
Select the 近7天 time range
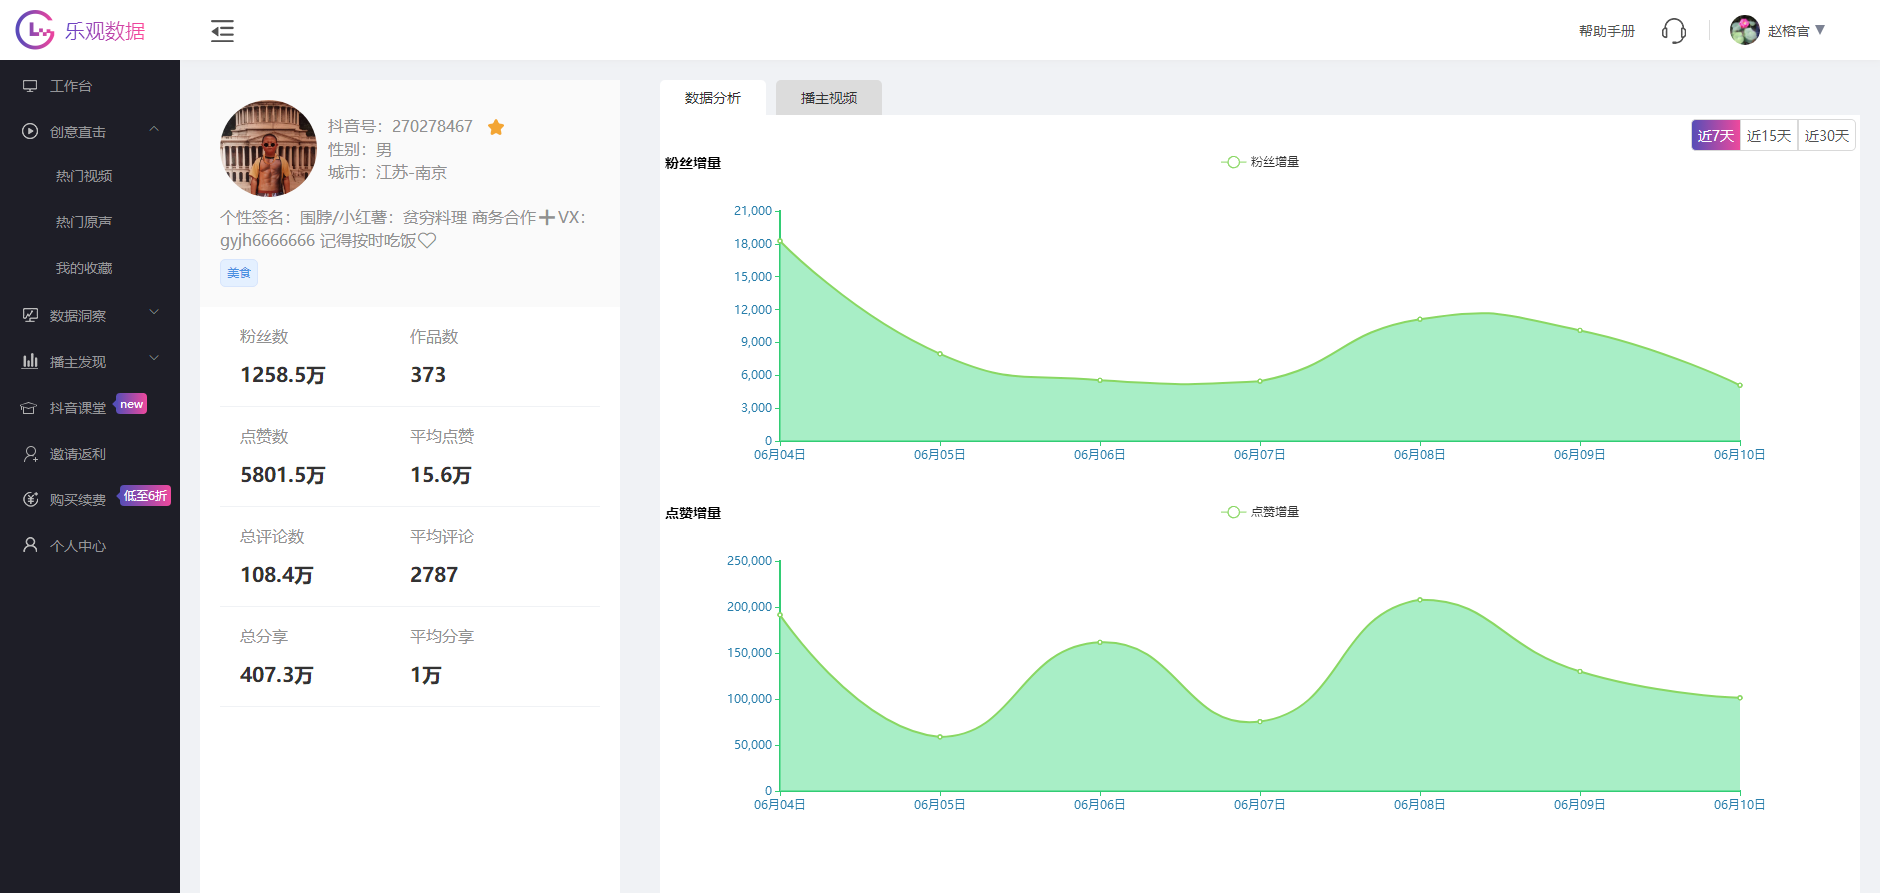(x=1716, y=135)
